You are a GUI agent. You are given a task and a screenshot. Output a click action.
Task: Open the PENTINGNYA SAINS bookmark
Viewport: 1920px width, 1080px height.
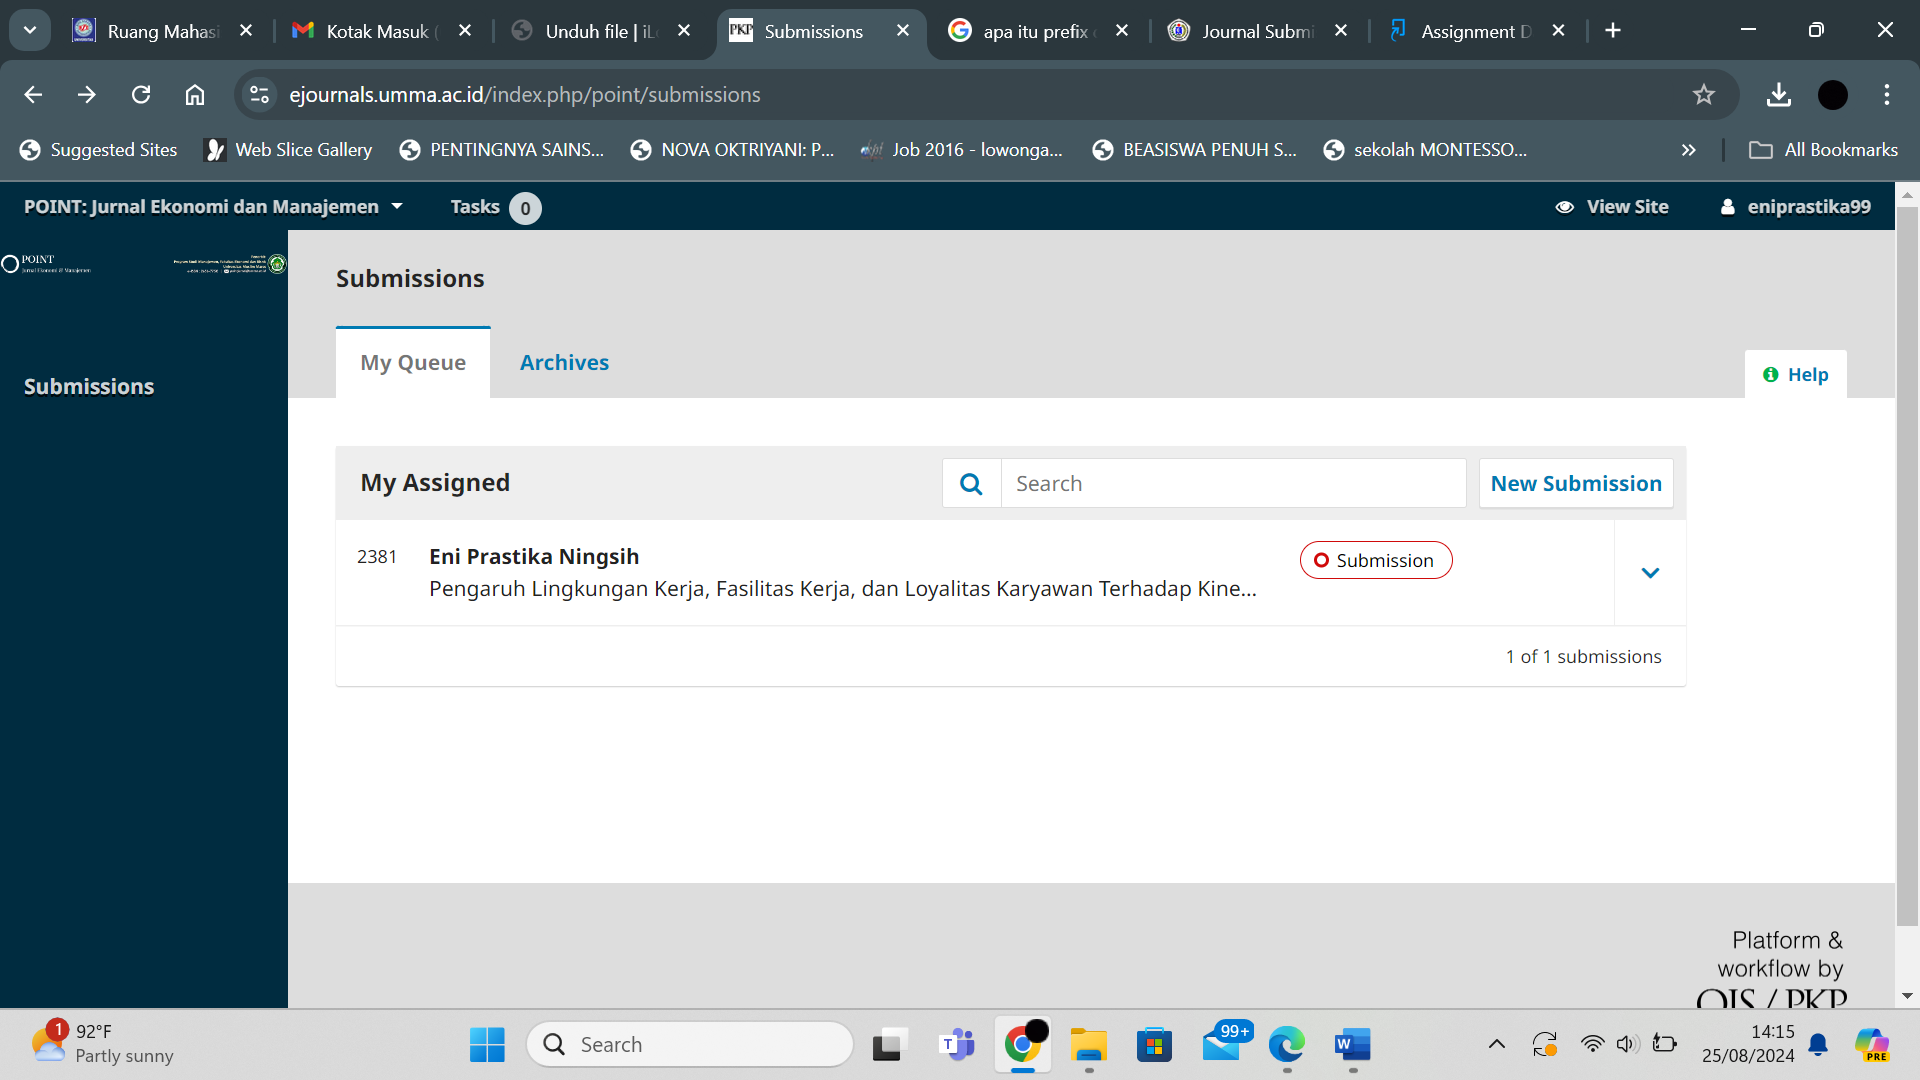502,150
